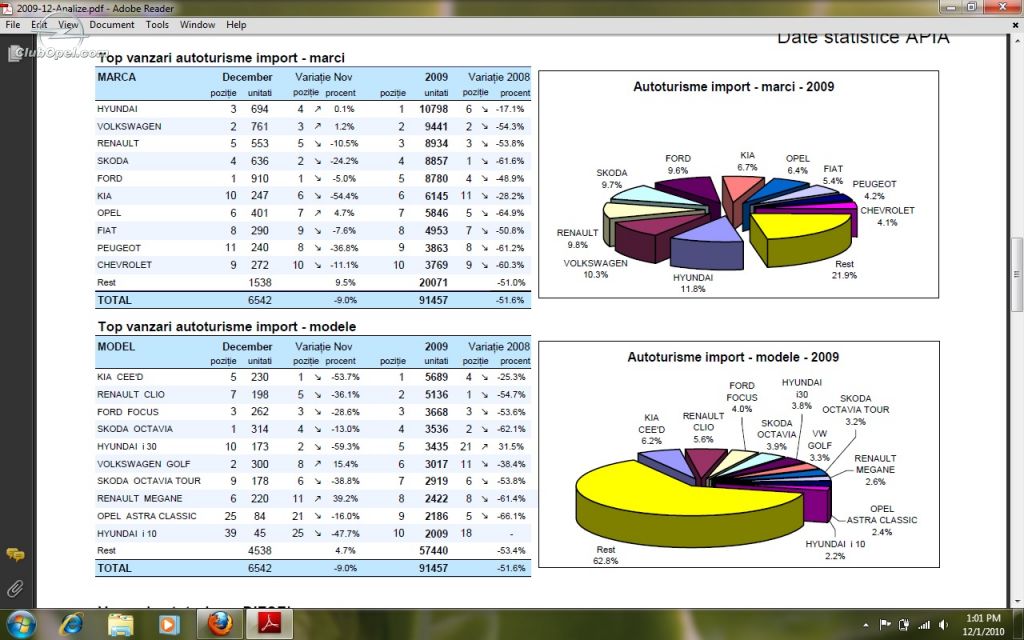Open Windows Media Player from taskbar
This screenshot has height=640, width=1024.
tap(169, 625)
